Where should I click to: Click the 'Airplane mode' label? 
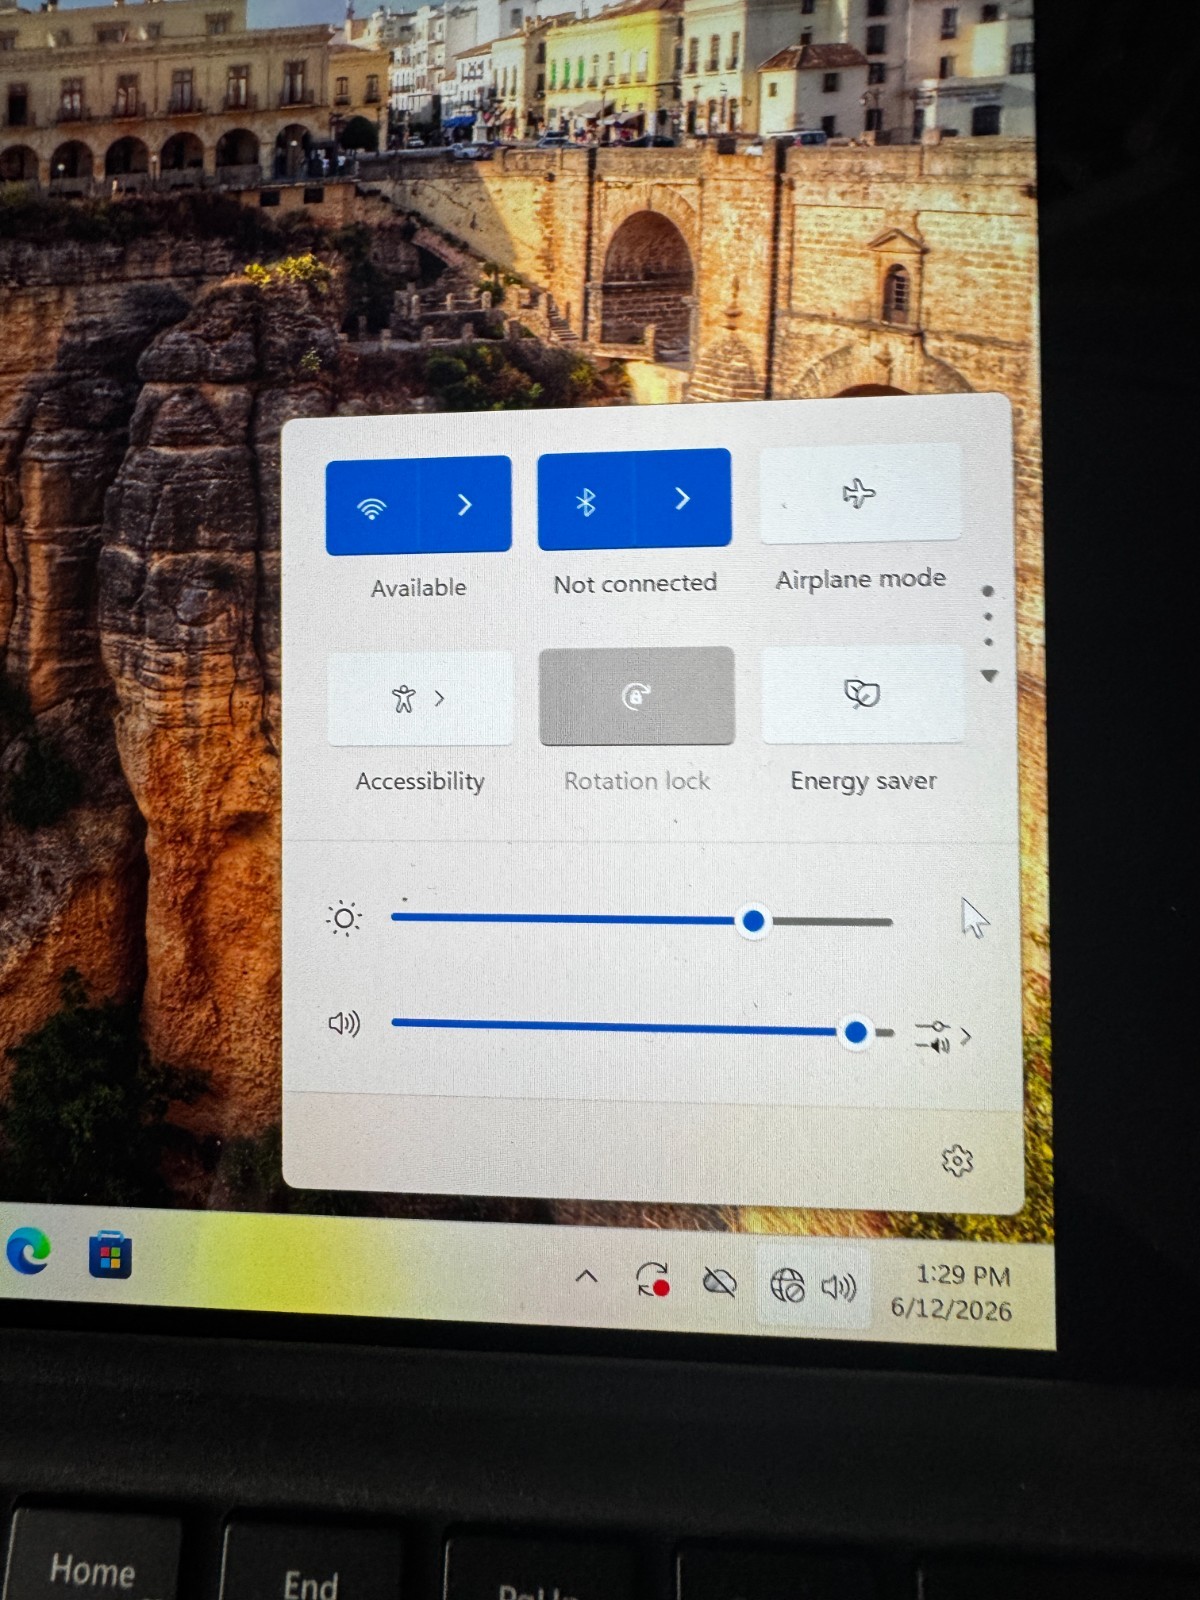(x=861, y=579)
